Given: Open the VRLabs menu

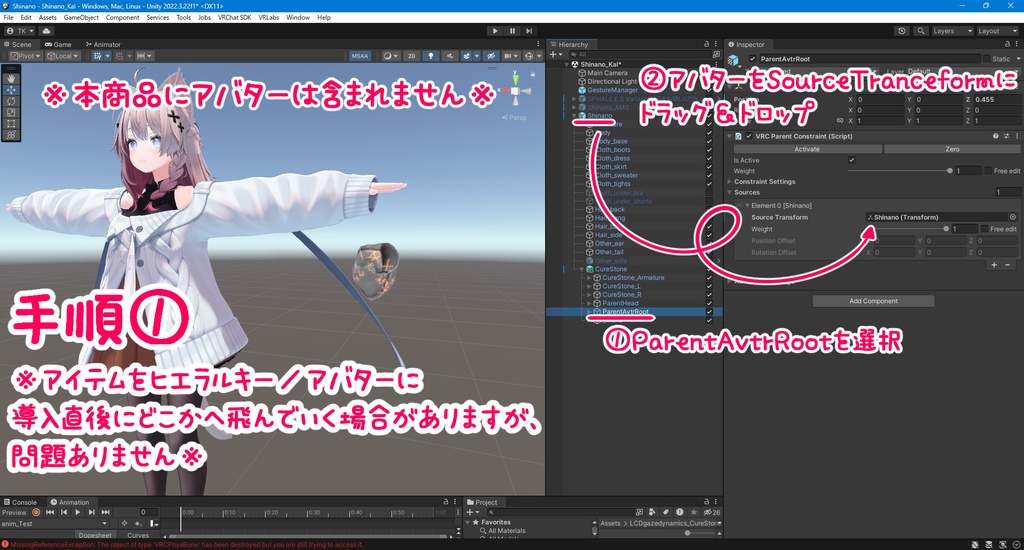Looking at the screenshot, I should click(268, 18).
